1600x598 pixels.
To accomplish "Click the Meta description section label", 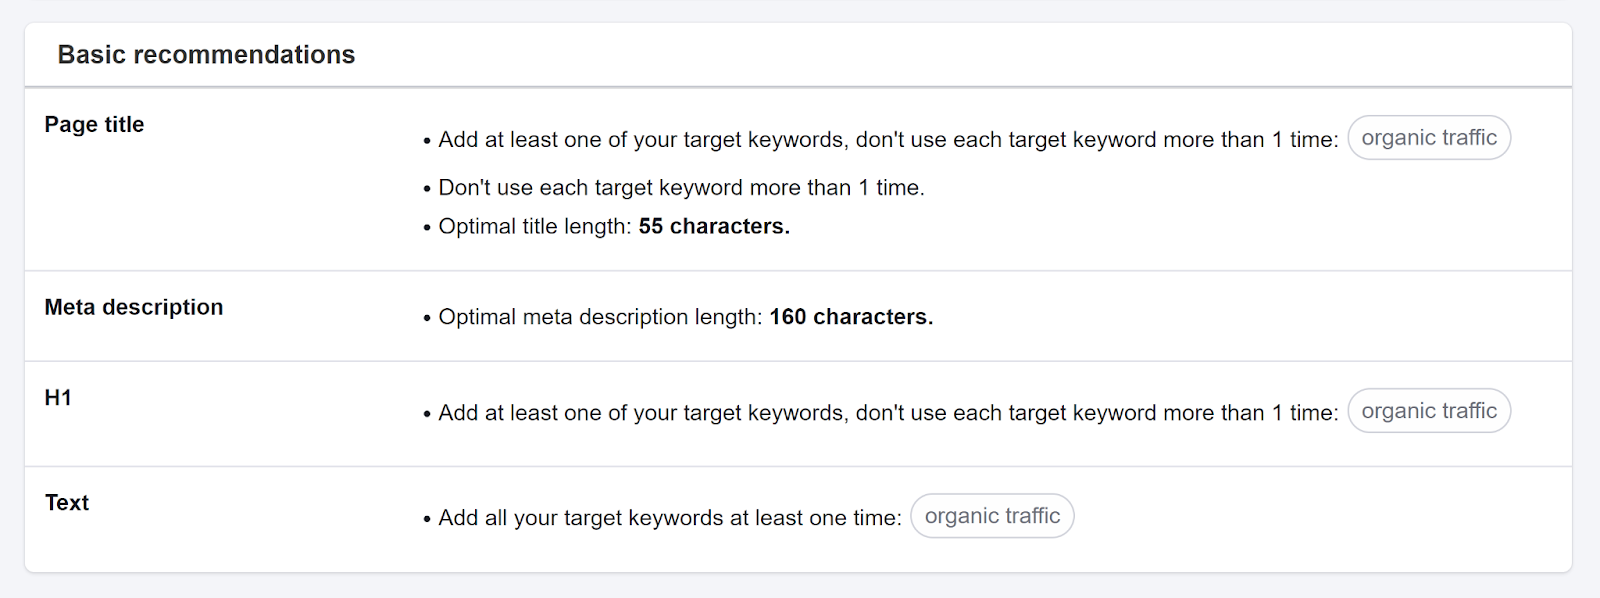I will pyautogui.click(x=133, y=307).
